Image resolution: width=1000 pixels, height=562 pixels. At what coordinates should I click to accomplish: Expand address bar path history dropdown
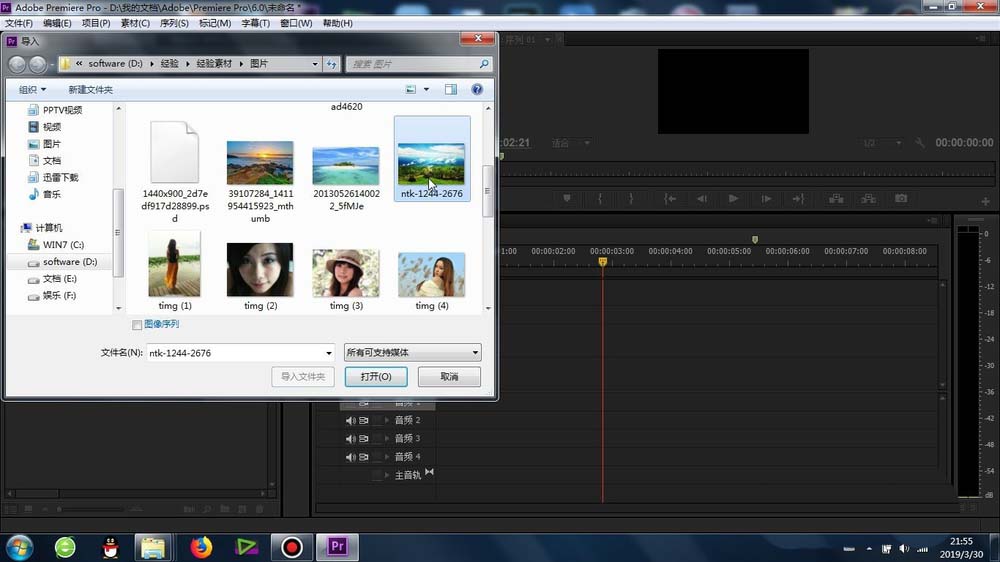pyautogui.click(x=314, y=64)
